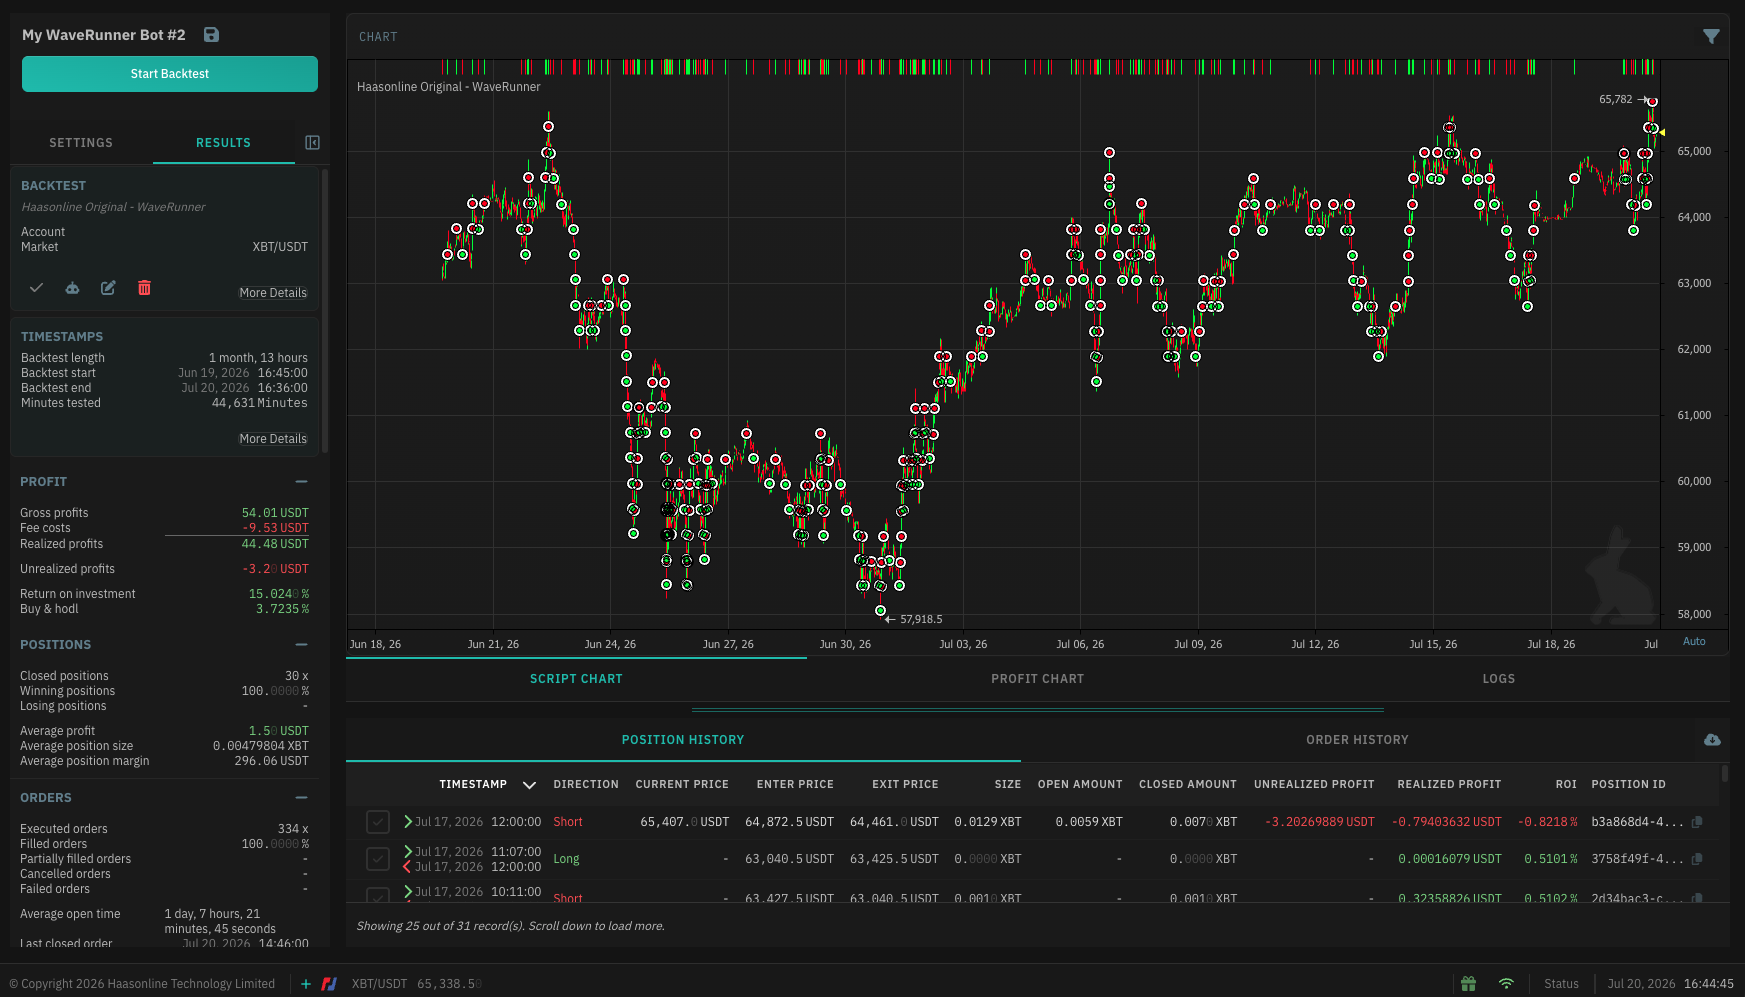Click the Long direction cell

(x=566, y=859)
